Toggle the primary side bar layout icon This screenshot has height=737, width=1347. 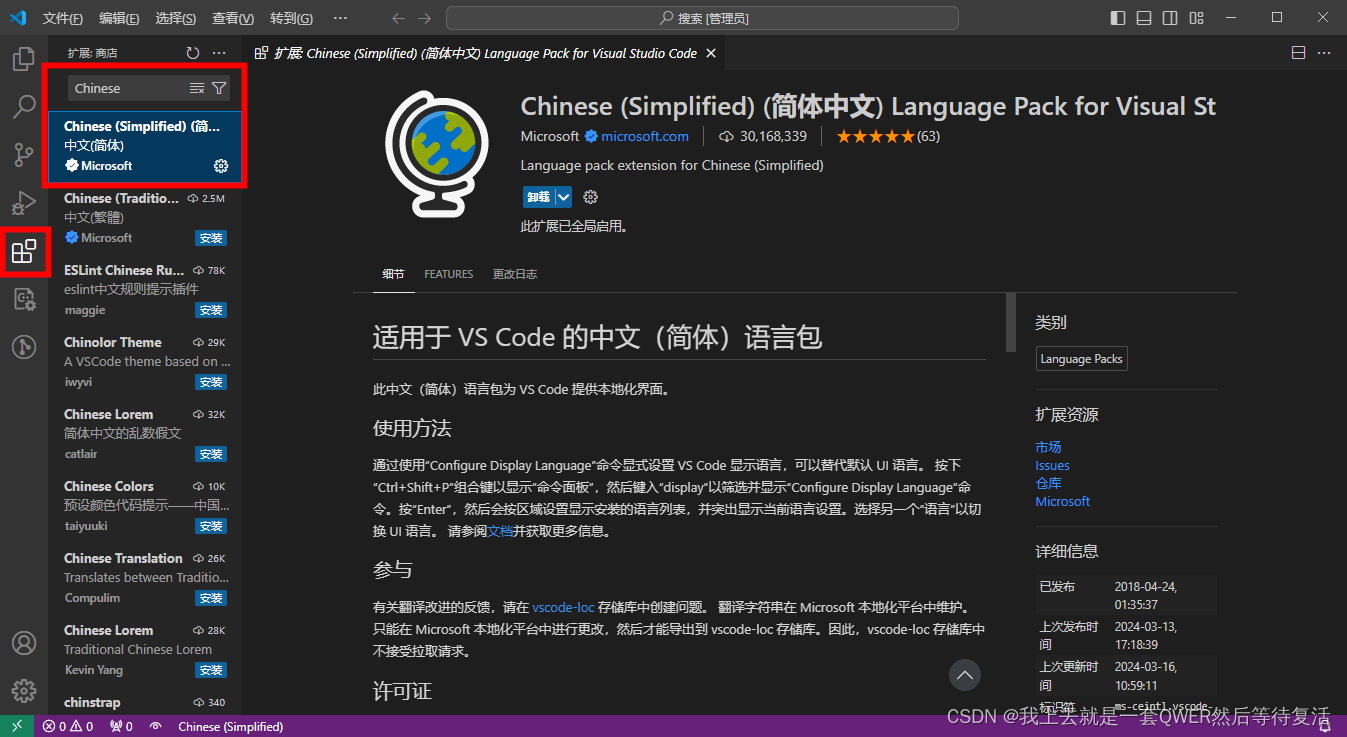pyautogui.click(x=1118, y=18)
